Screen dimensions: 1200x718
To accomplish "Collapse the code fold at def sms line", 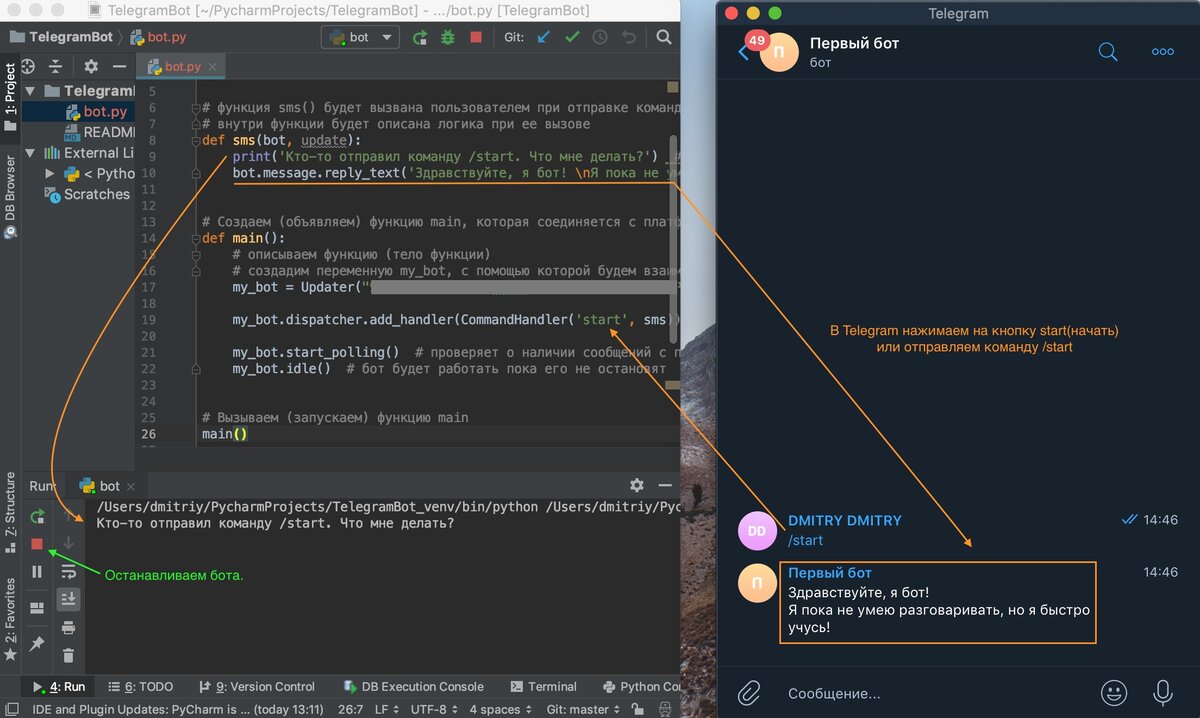I will click(195, 140).
